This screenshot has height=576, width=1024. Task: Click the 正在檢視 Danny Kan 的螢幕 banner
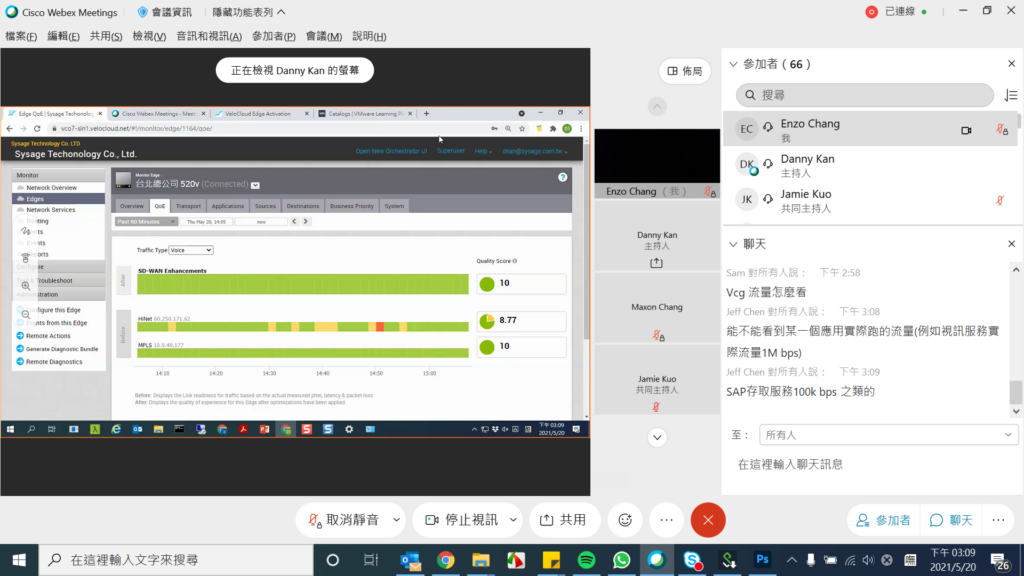(295, 71)
